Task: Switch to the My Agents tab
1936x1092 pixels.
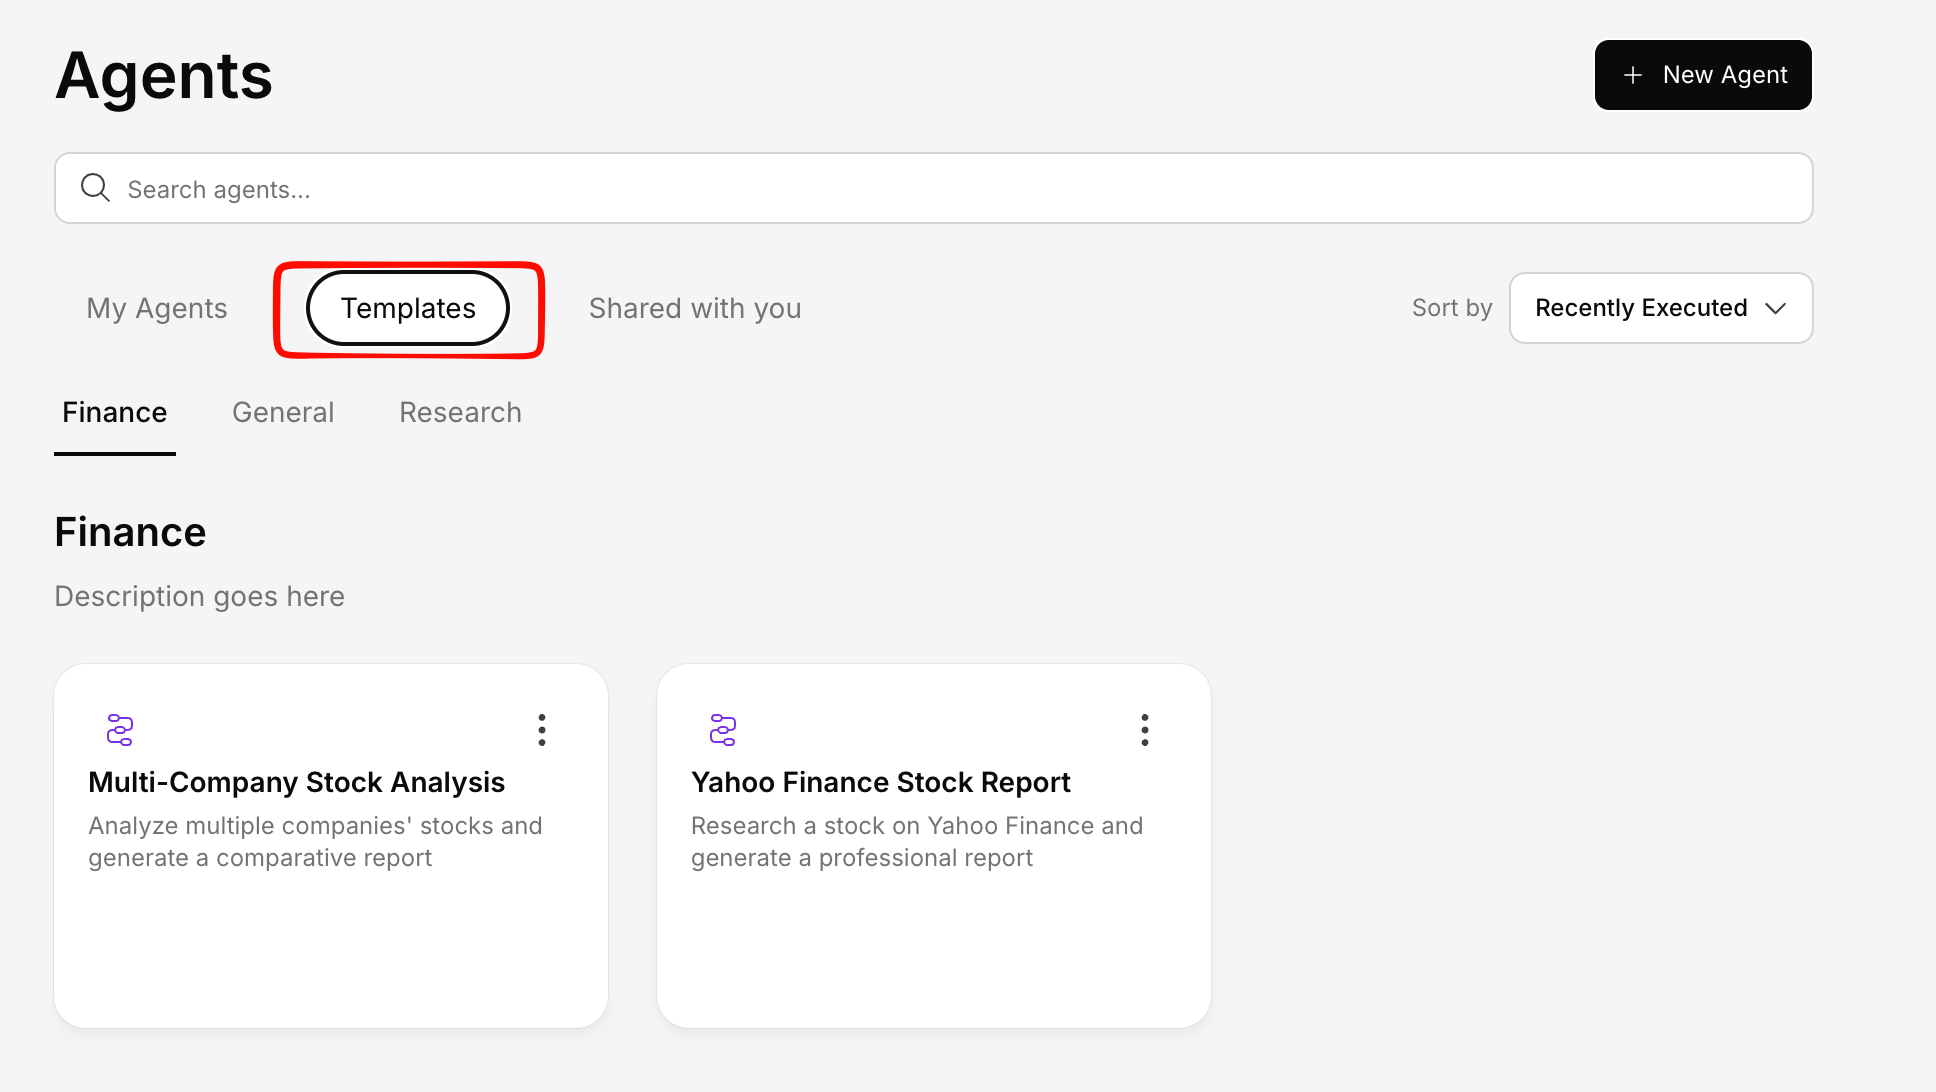Action: coord(157,308)
